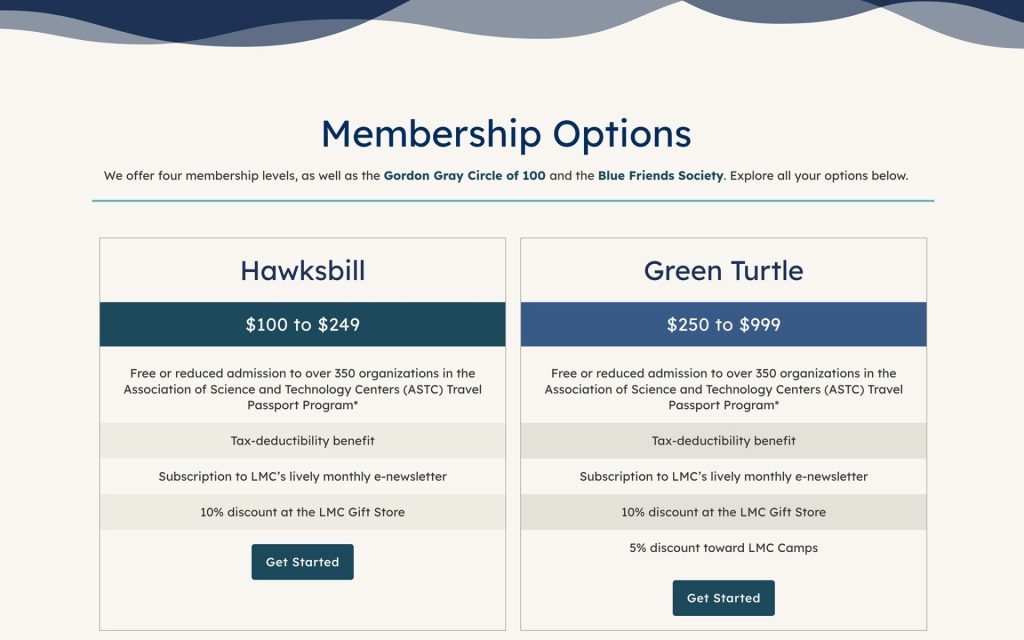Click Green Turtle's 10% LMC Gift Store discount row
Screen dimensions: 1024x640
point(724,512)
